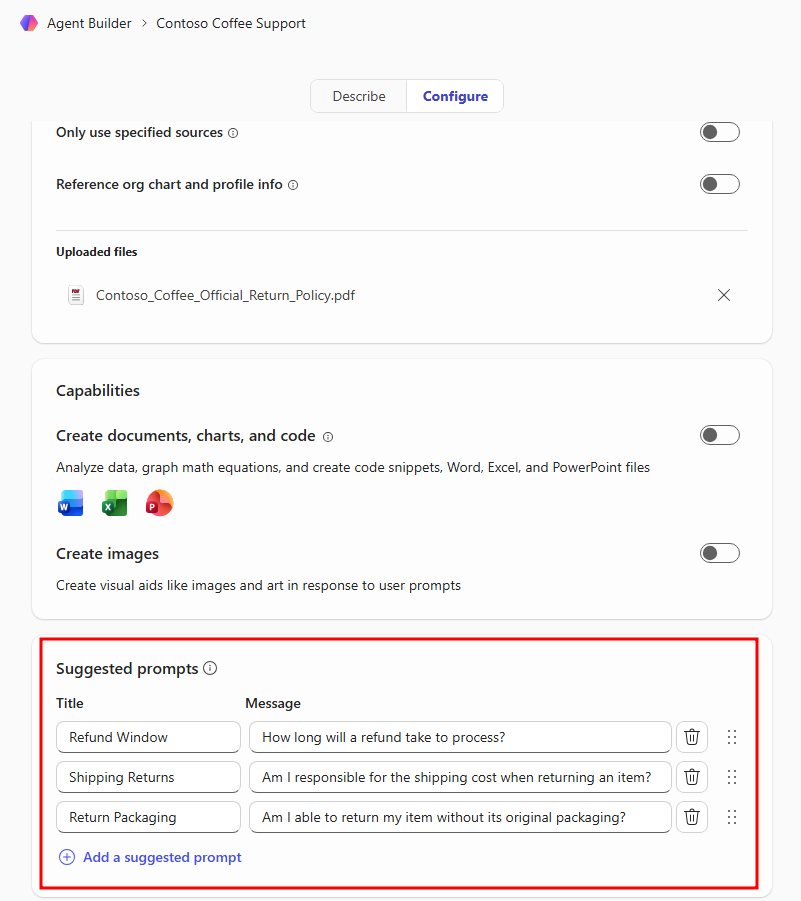Click the PowerPoint icon under Capabilities
This screenshot has width=801, height=901.
[159, 503]
